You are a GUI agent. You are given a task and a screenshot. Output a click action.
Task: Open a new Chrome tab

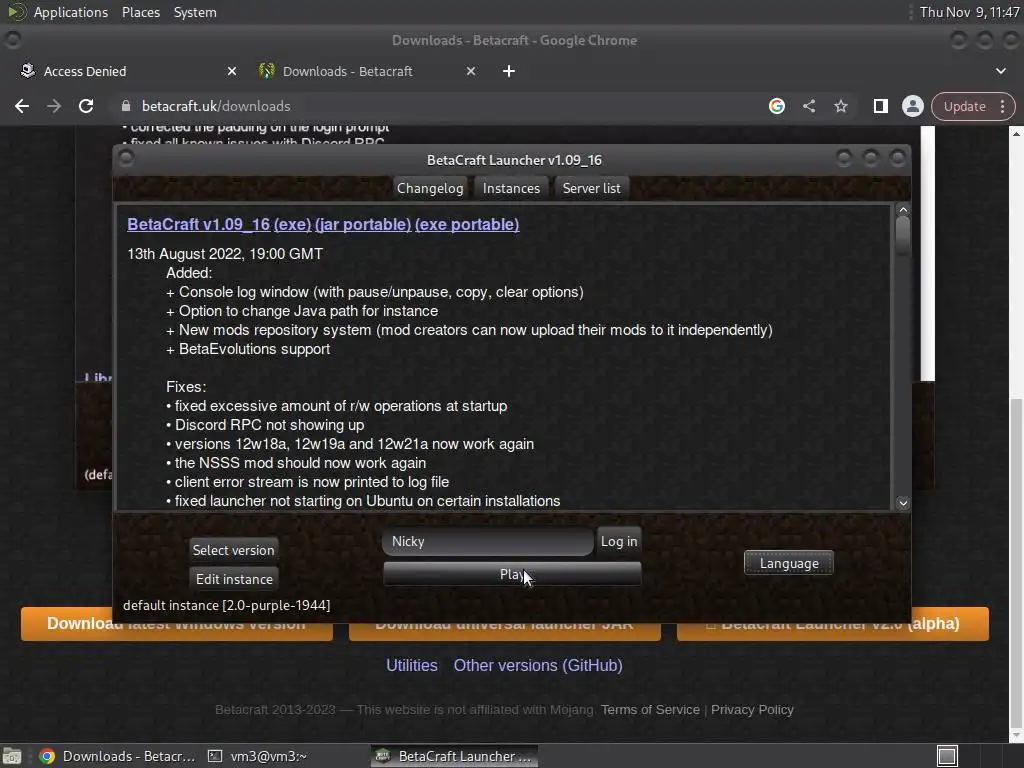pyautogui.click(x=509, y=71)
